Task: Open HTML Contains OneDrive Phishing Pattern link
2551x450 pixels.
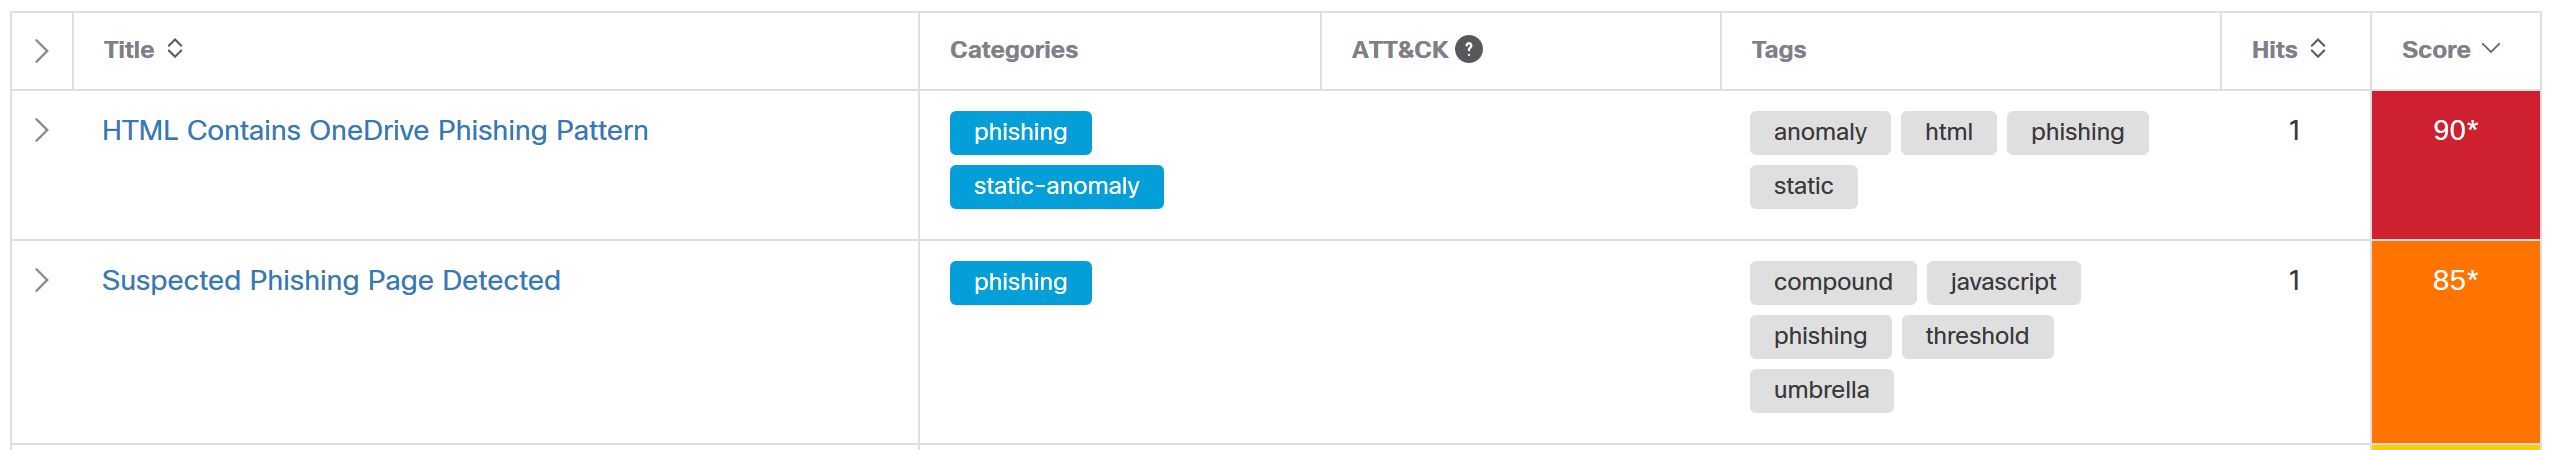Action: pos(375,131)
